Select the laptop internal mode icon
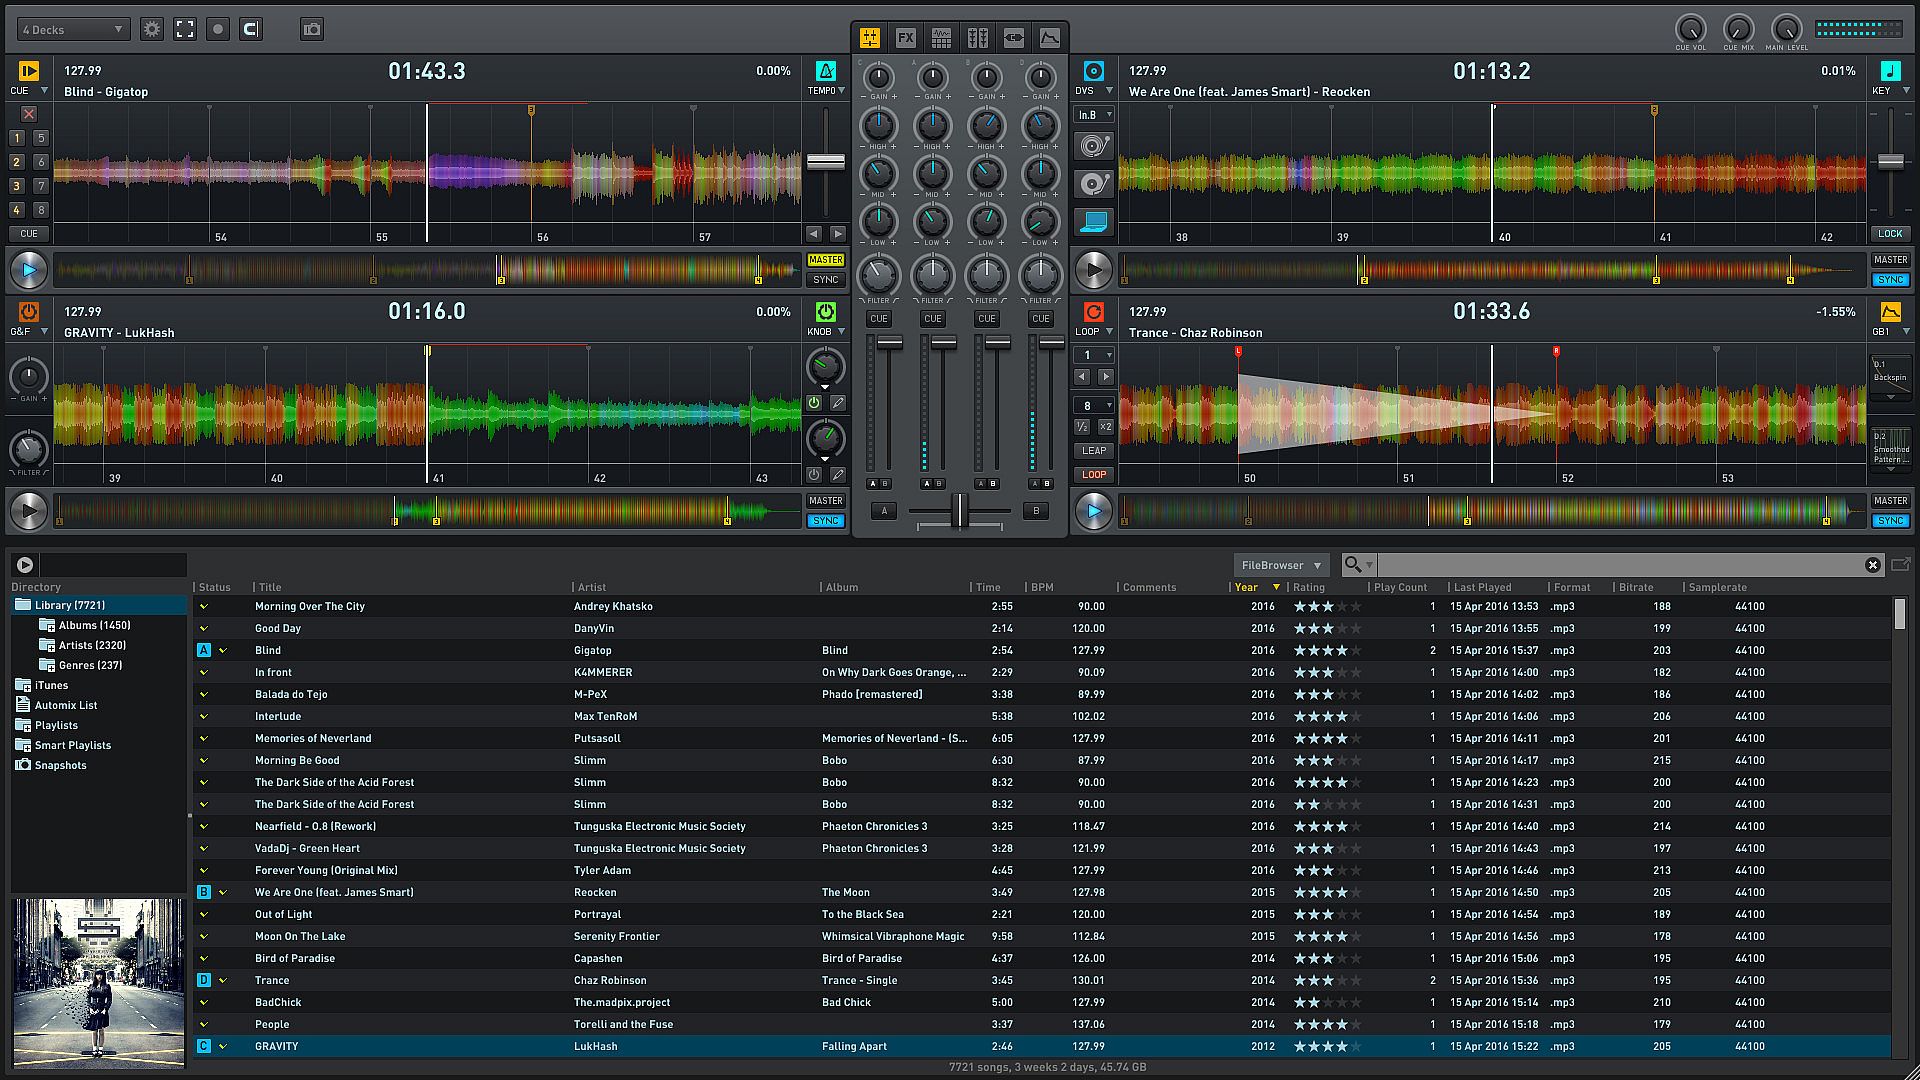This screenshot has height=1080, width=1920. [1093, 221]
